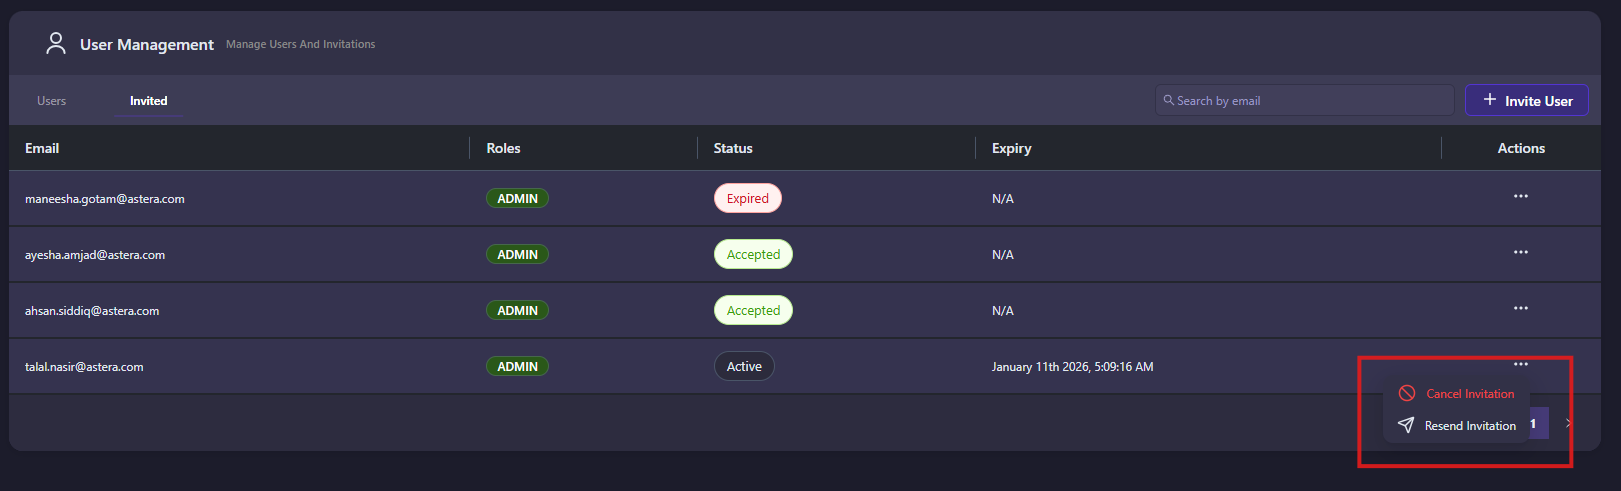Toggle the ellipsis menu for talal.nasir@astera.com
Viewport: 1621px width, 491px height.
tap(1520, 365)
